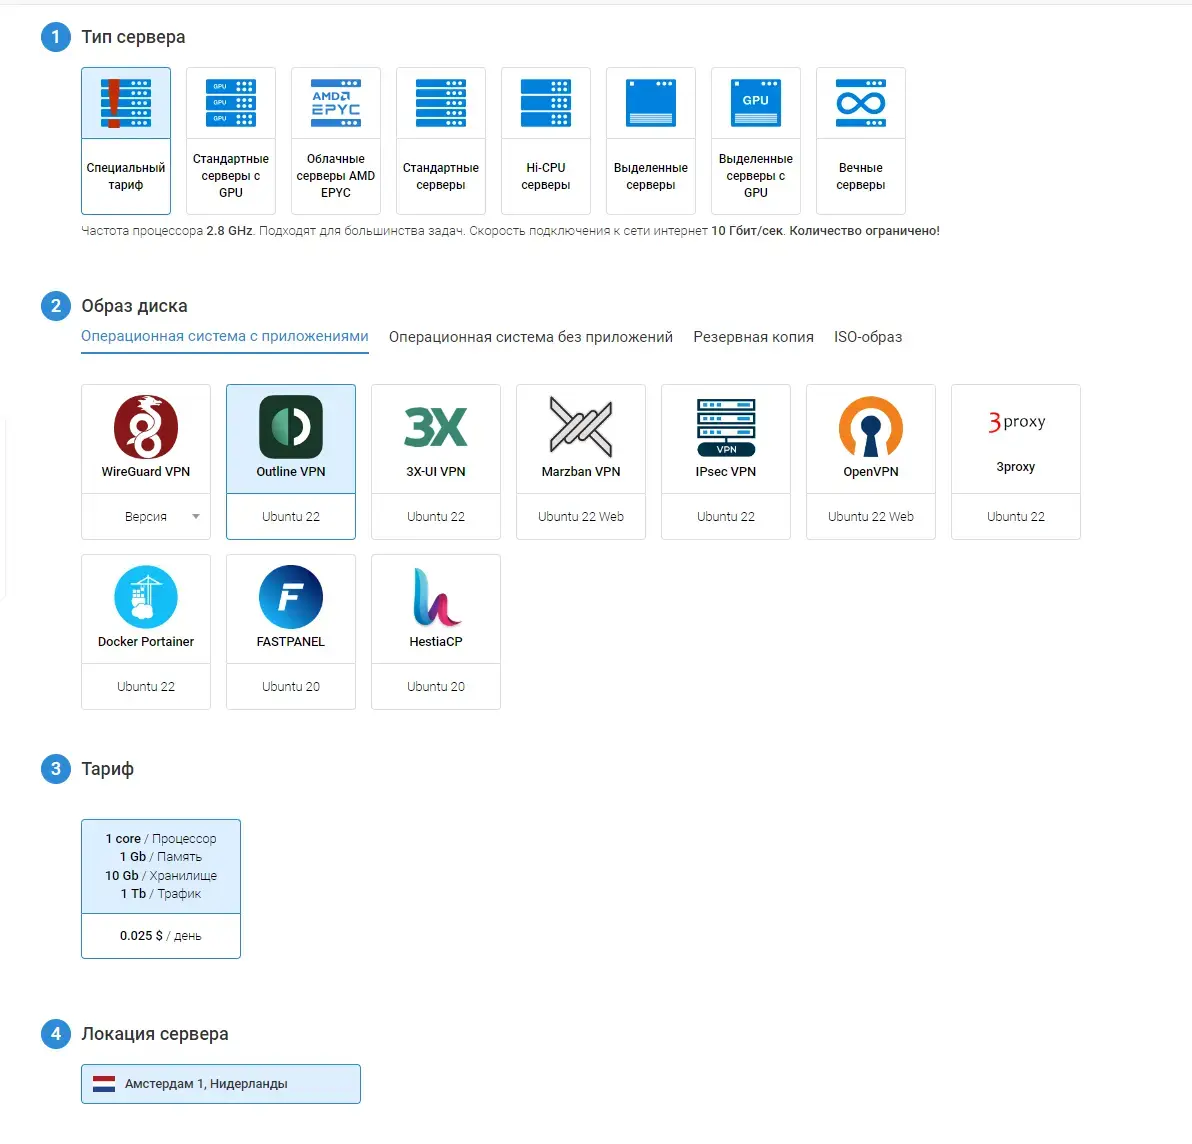1192x1144 pixels.
Task: Select the HestiaCP logo
Action: tap(436, 597)
